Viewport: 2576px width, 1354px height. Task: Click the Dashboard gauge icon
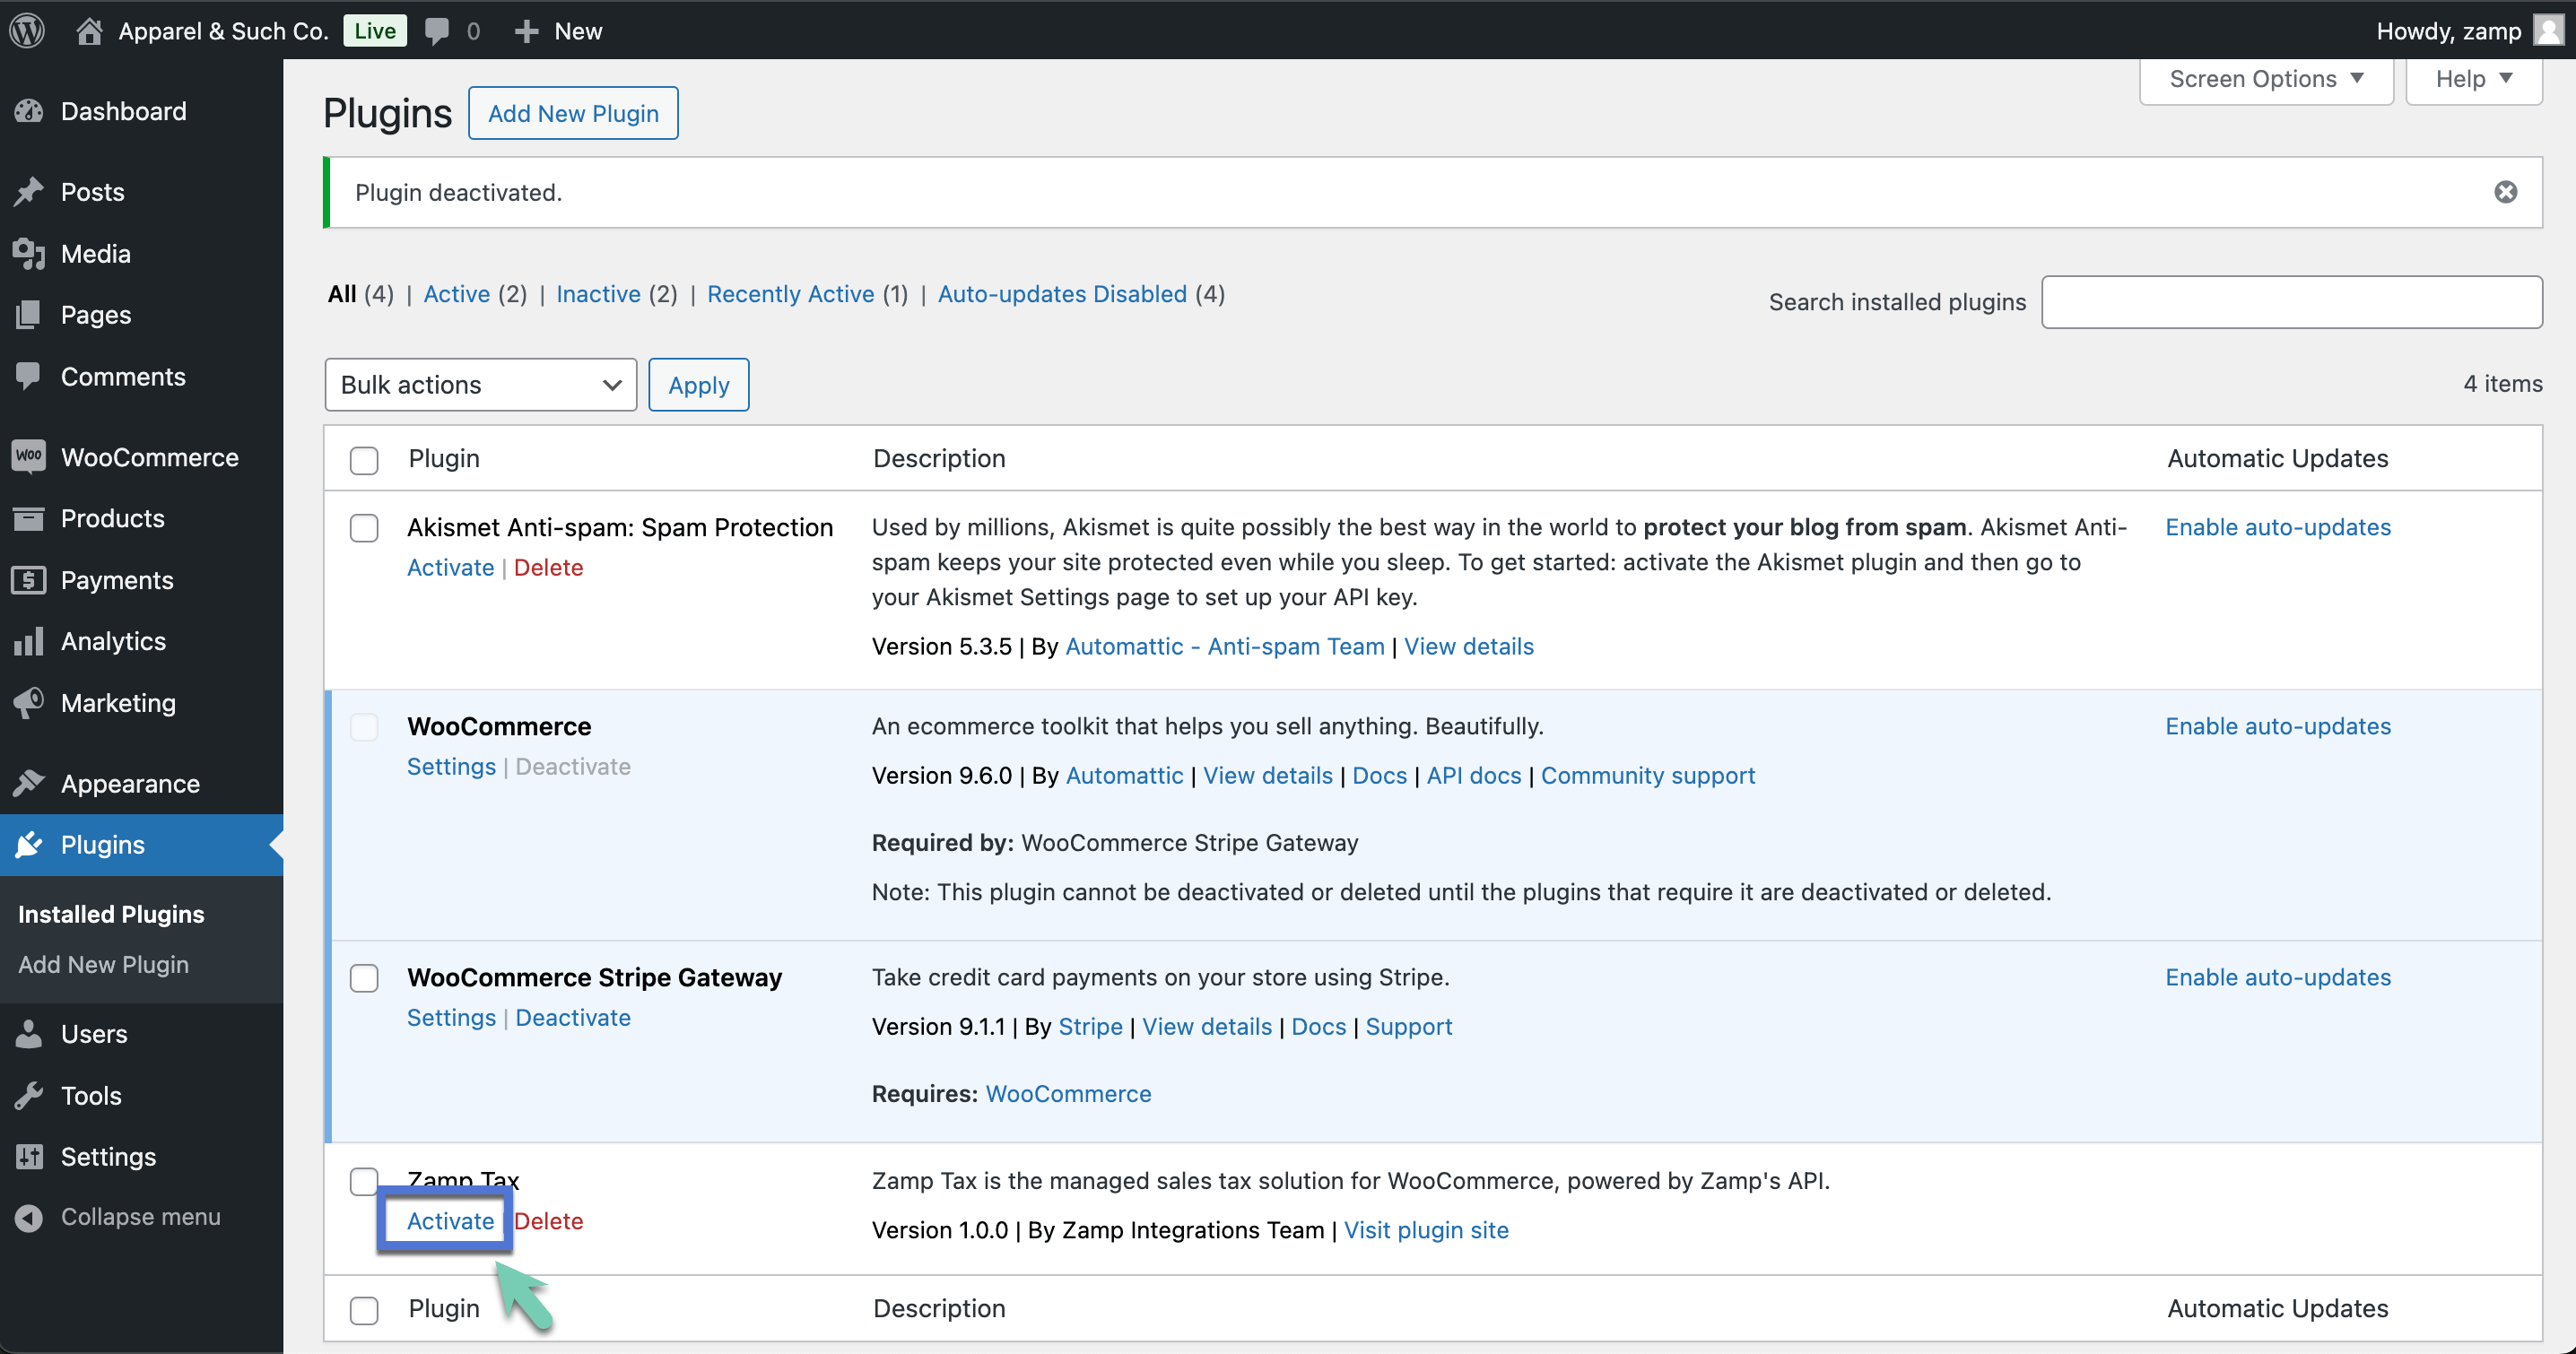pos(28,110)
